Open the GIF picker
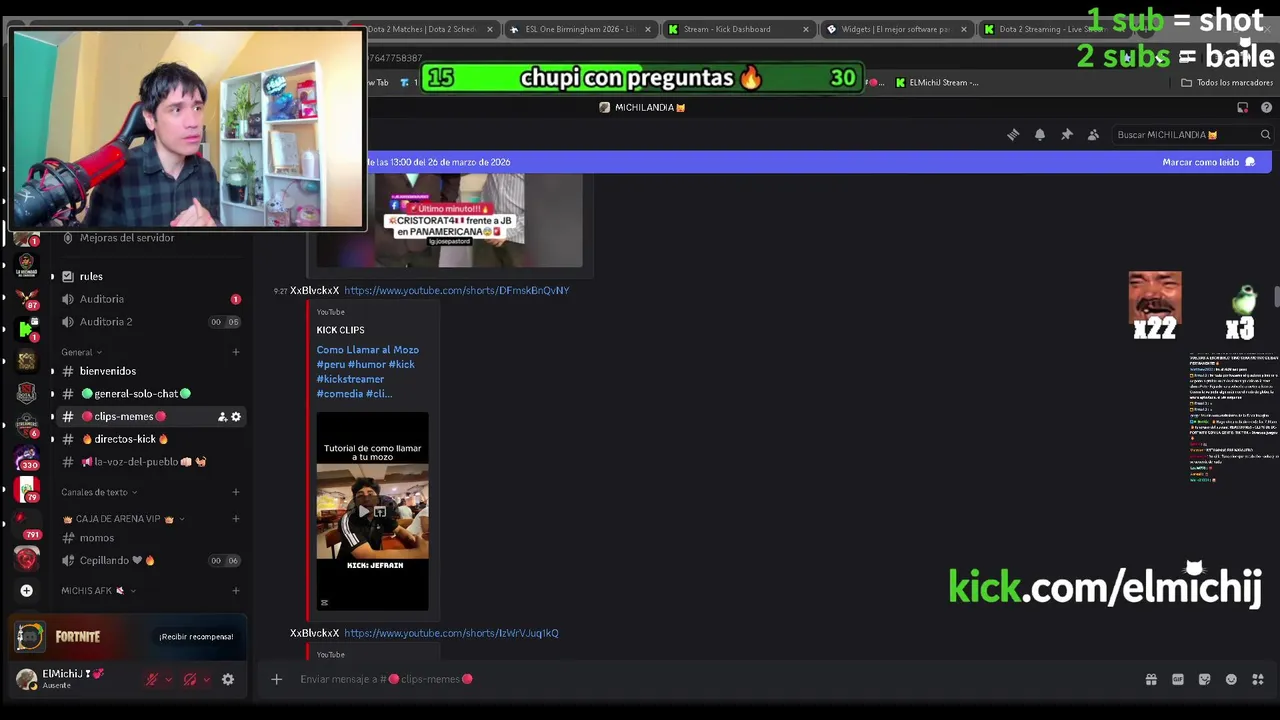The image size is (1280, 720). 1178,679
